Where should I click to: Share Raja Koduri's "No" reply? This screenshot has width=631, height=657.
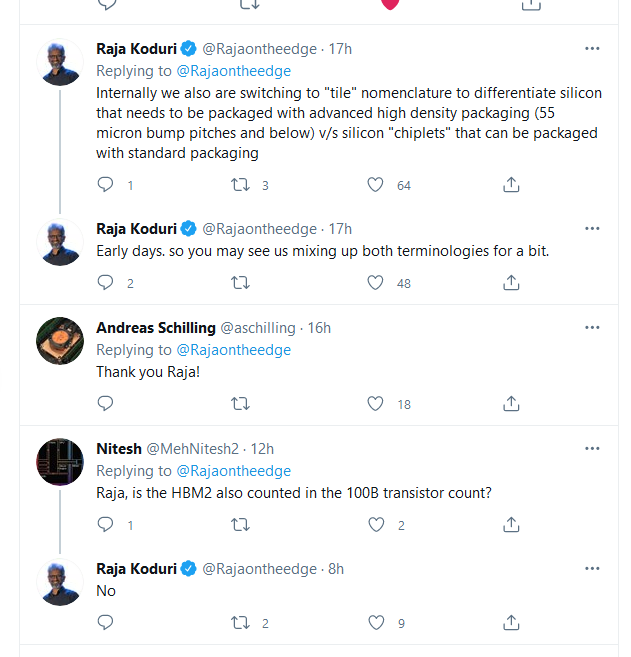click(511, 623)
